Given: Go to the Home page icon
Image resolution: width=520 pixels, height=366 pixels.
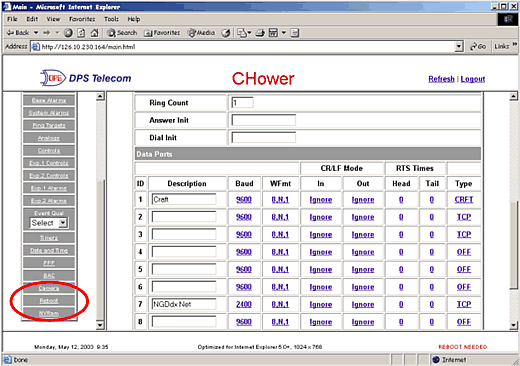Looking at the screenshot, I should [x=95, y=33].
